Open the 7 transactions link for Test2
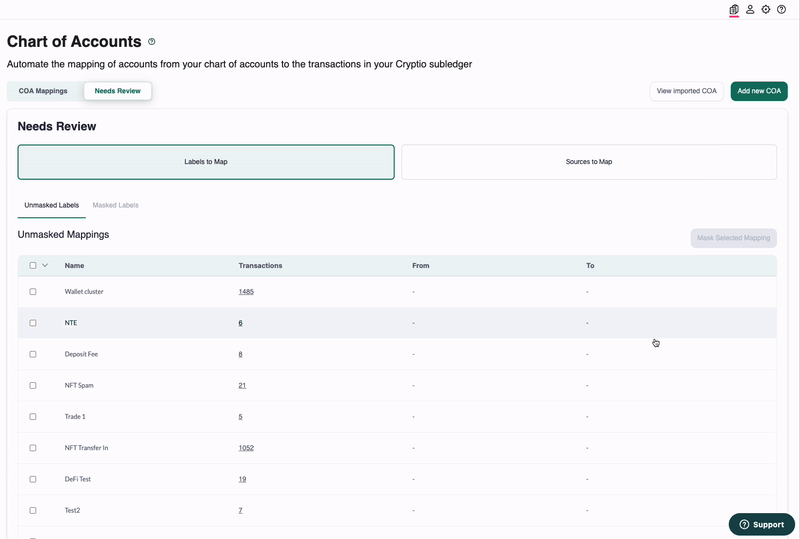The width and height of the screenshot is (800, 539). (240, 510)
